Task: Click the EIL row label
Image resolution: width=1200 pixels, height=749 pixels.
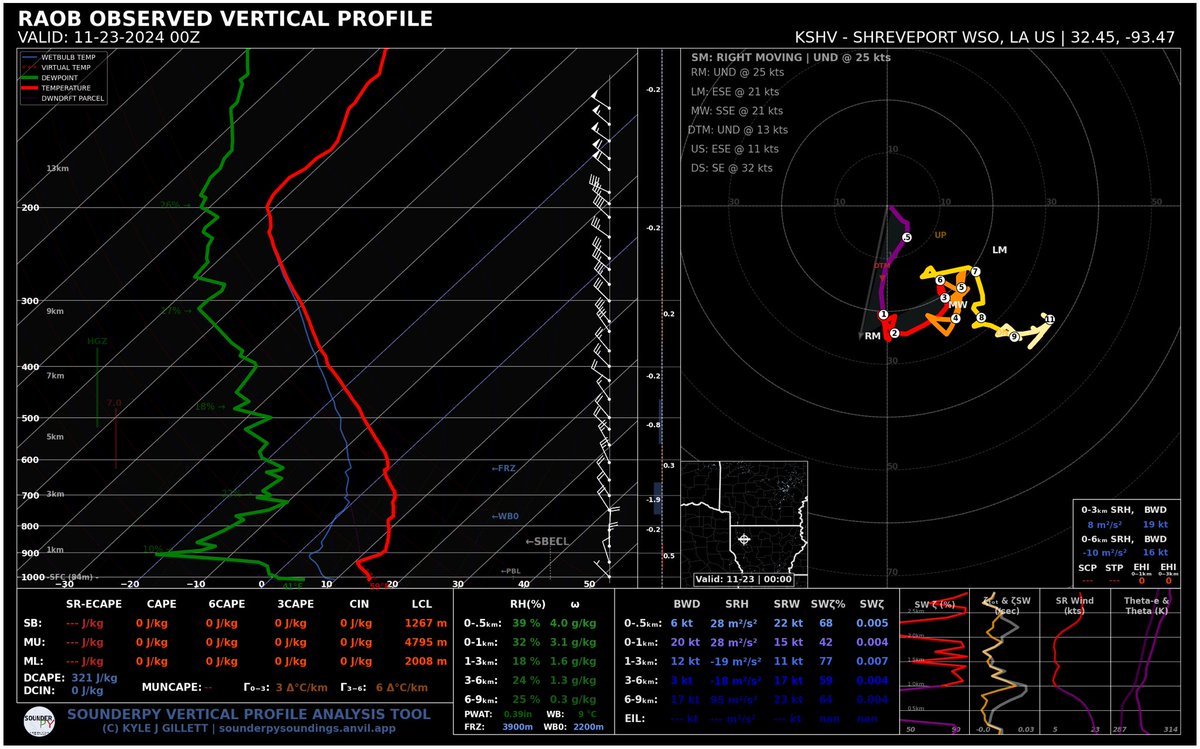Action: pyautogui.click(x=635, y=719)
